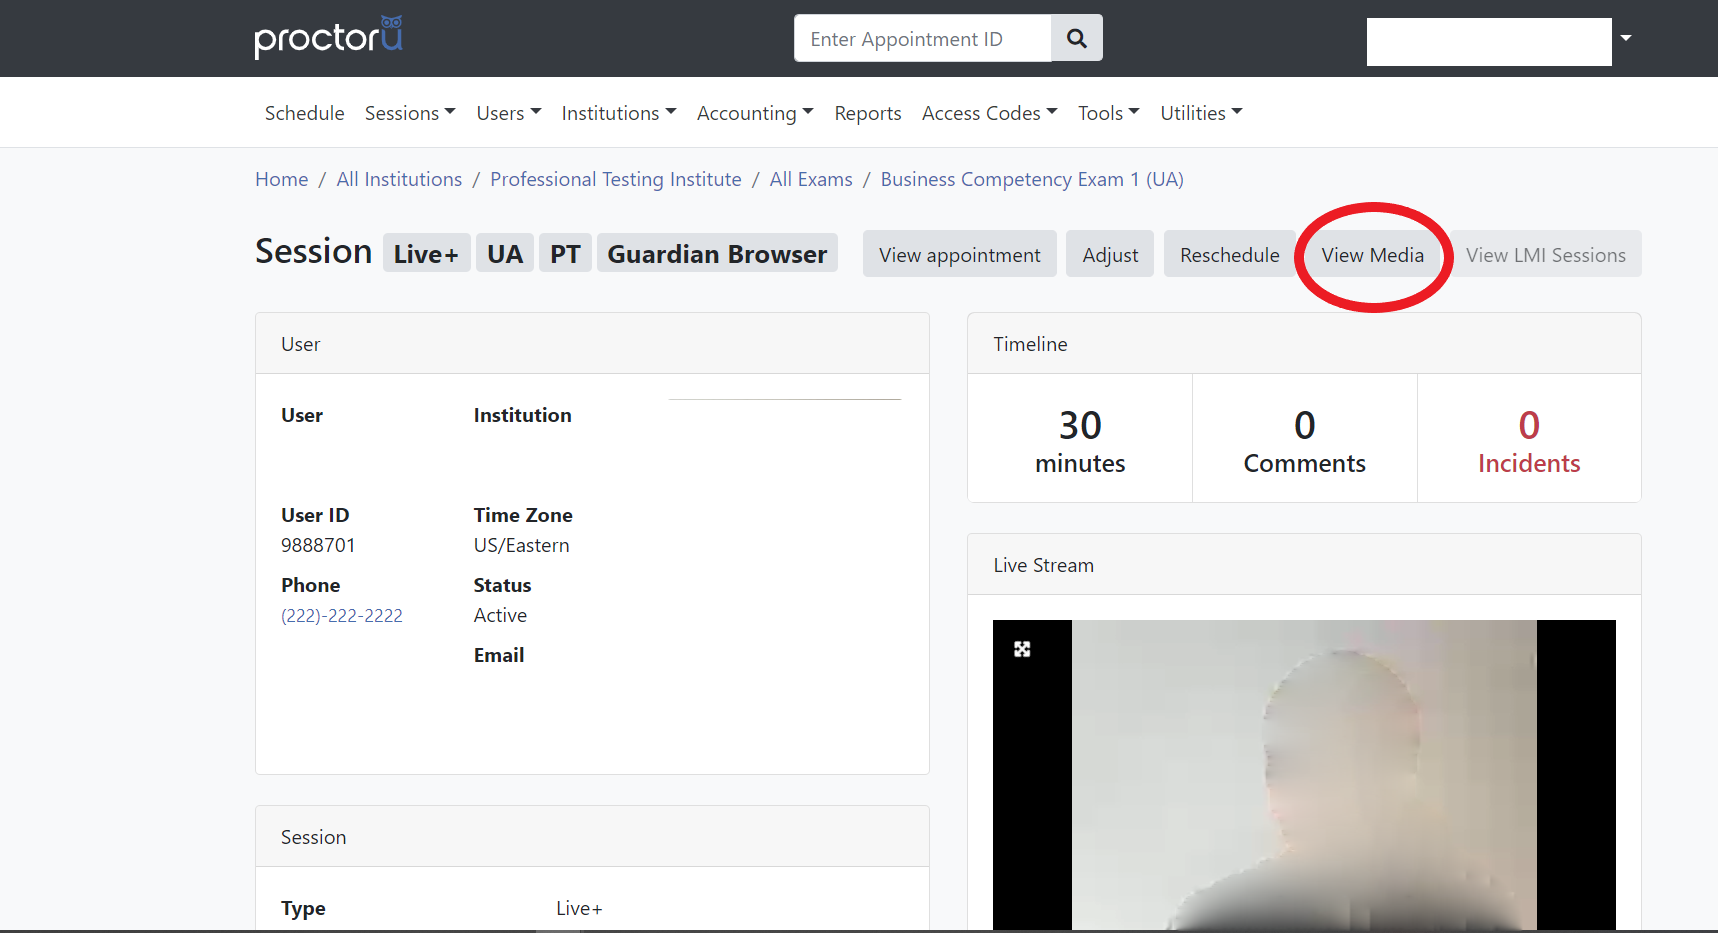
Task: Click the View appointment button
Action: tap(960, 254)
